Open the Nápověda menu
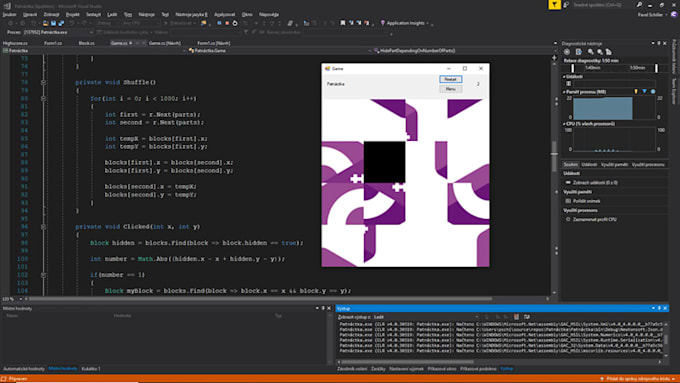 pos(269,14)
